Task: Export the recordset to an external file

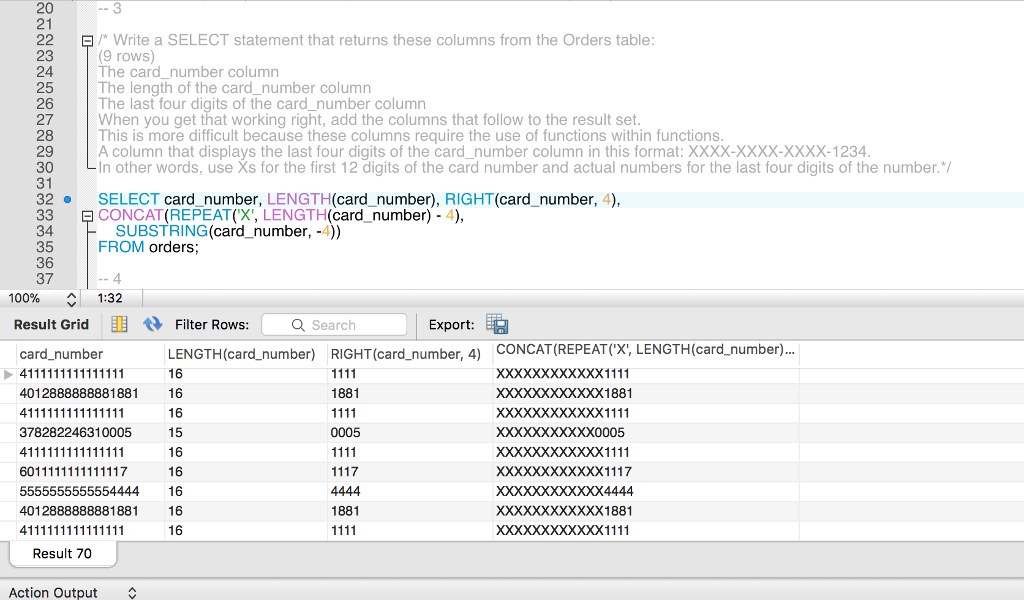Action: [497, 324]
